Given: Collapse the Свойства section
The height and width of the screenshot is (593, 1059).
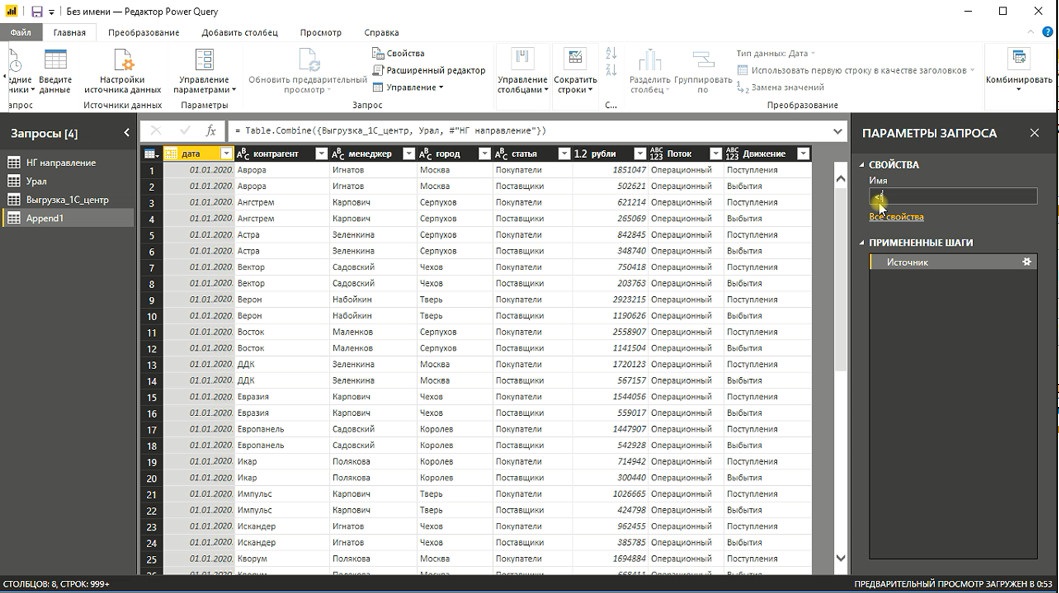Looking at the screenshot, I should [862, 165].
